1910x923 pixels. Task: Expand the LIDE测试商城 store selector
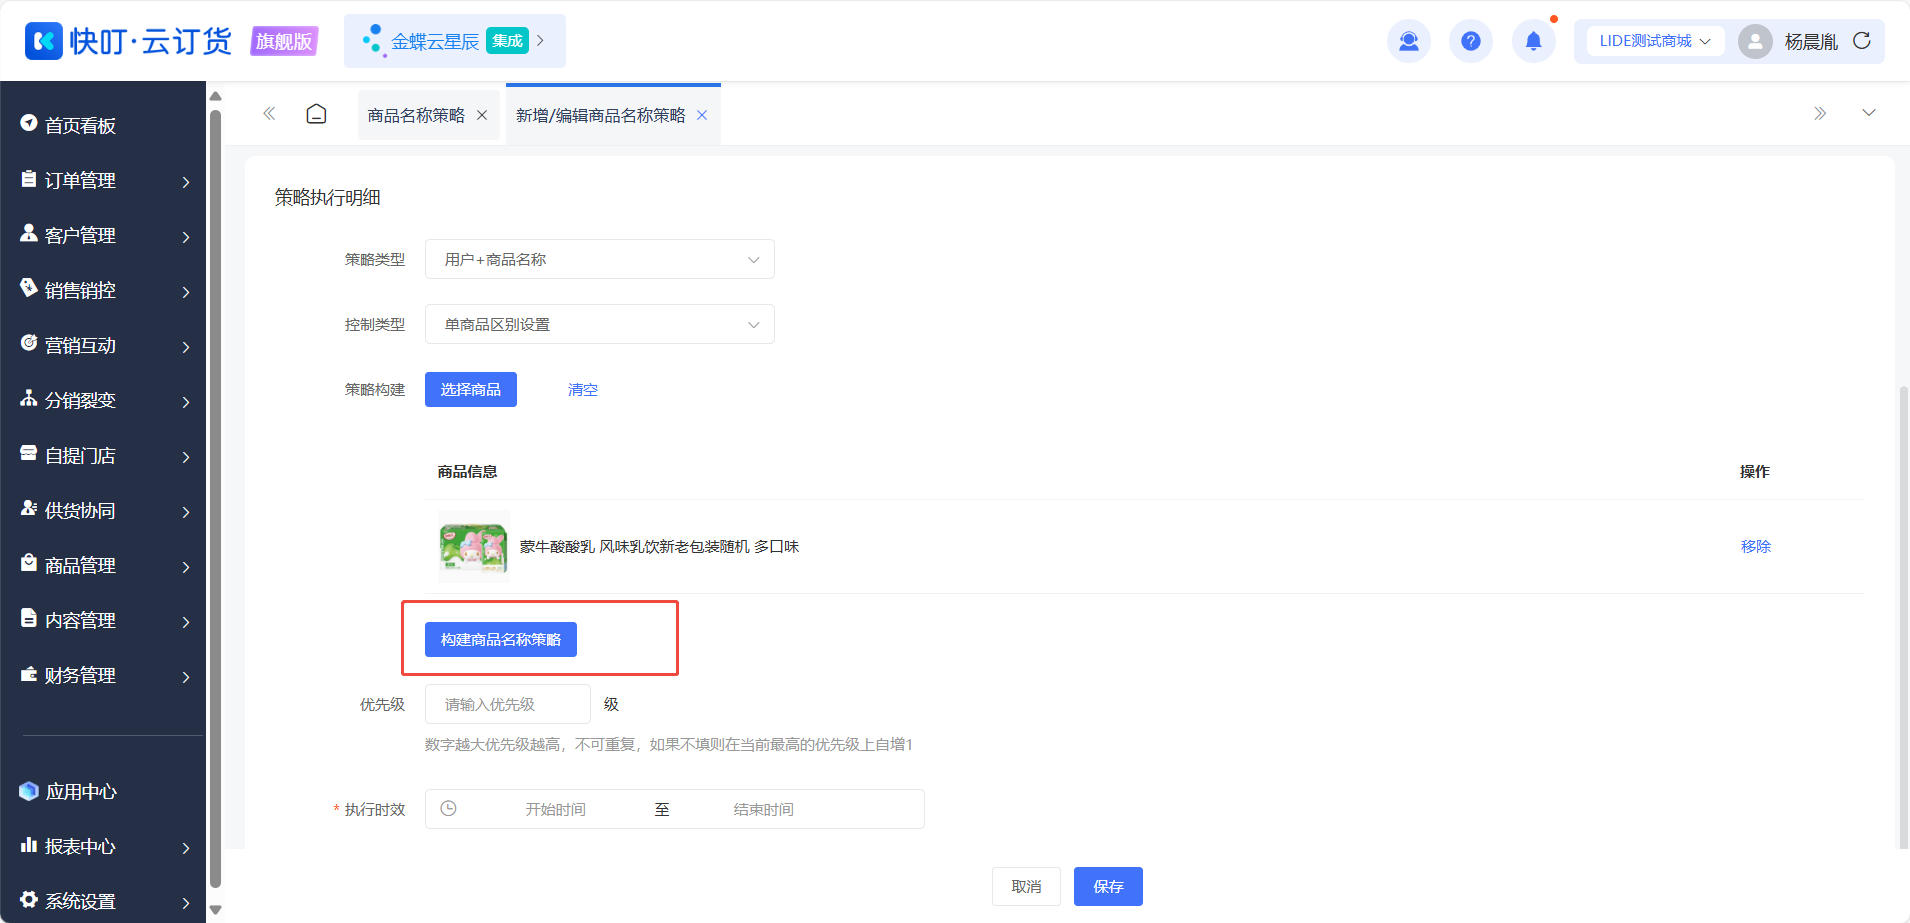[x=1655, y=41]
